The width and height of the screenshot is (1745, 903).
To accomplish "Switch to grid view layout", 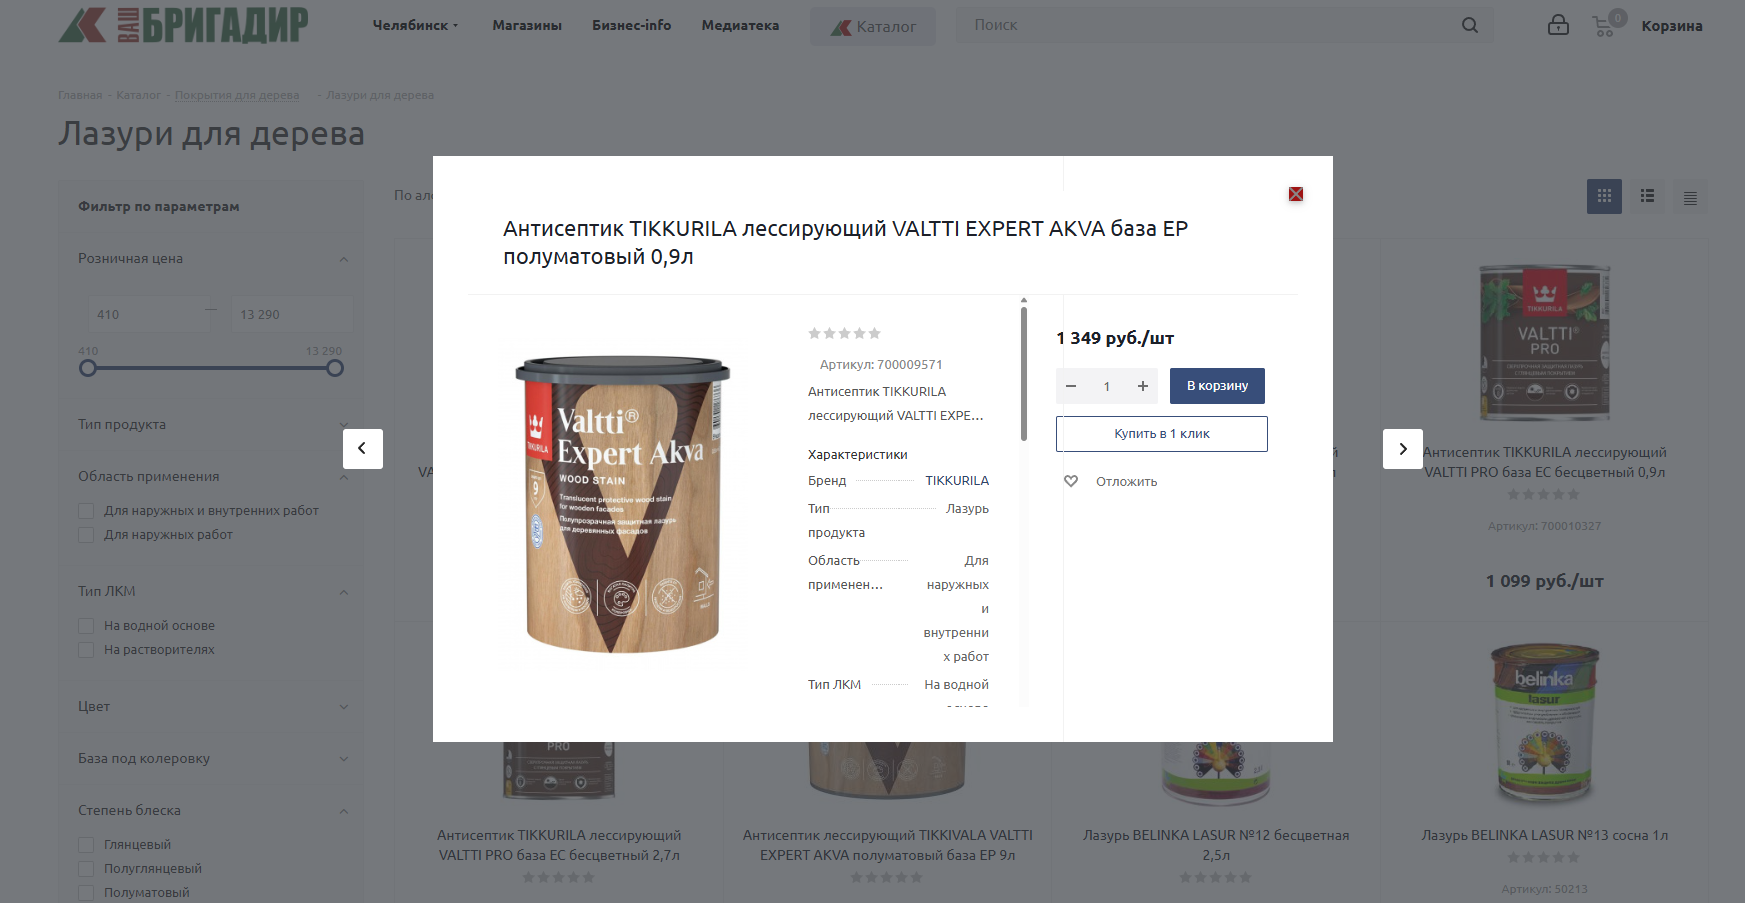I will tap(1604, 196).
